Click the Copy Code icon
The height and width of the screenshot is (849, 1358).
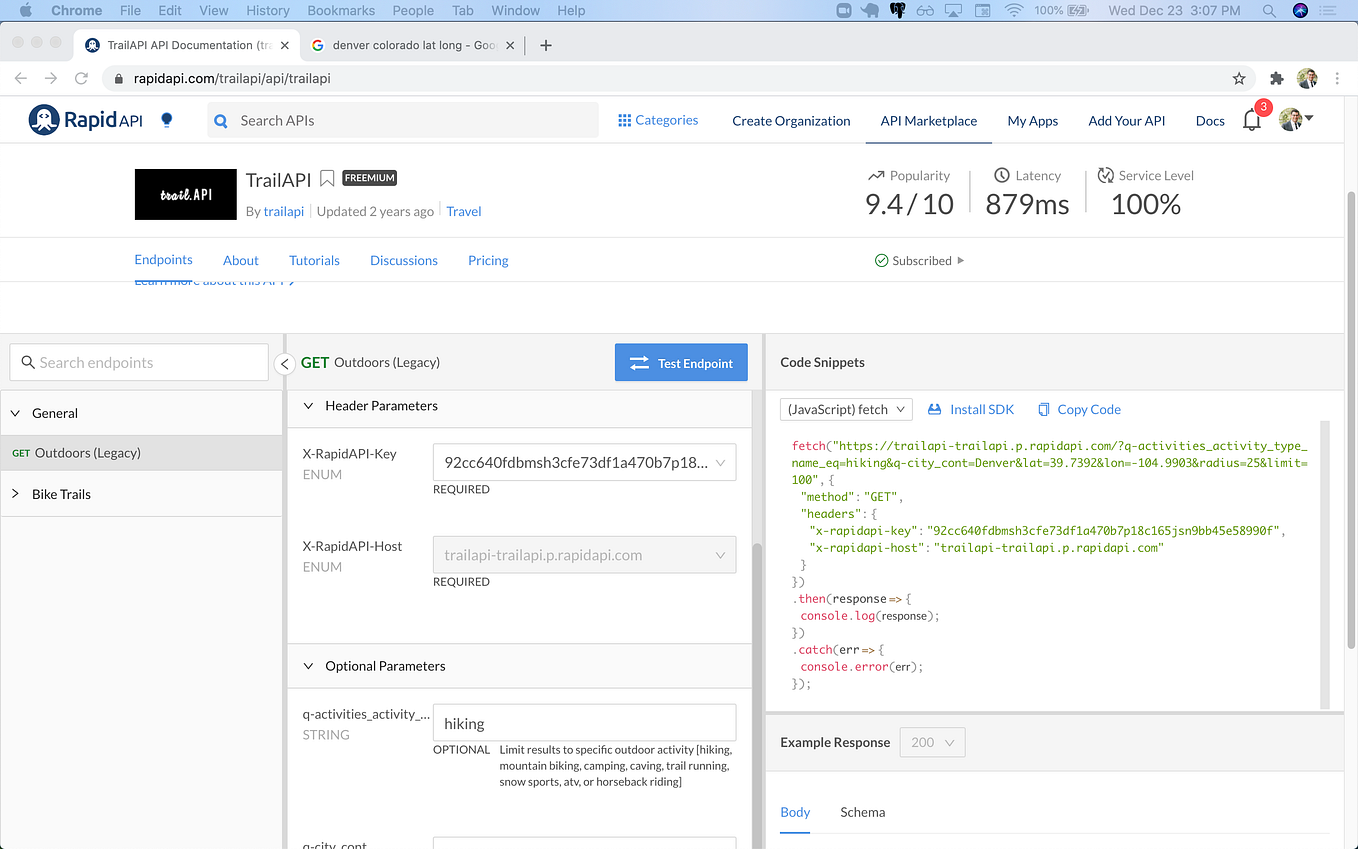pyautogui.click(x=1042, y=409)
